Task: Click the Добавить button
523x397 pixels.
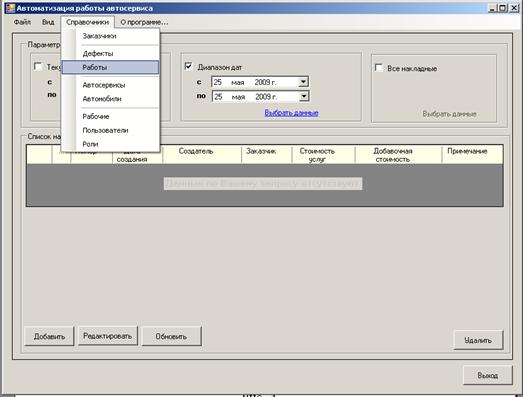Action: tap(49, 336)
